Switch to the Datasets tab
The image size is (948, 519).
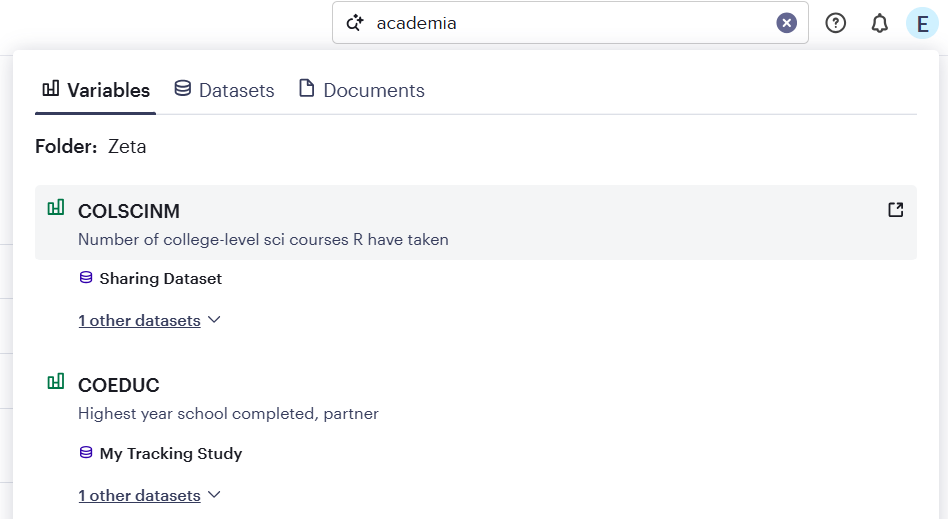(x=224, y=90)
